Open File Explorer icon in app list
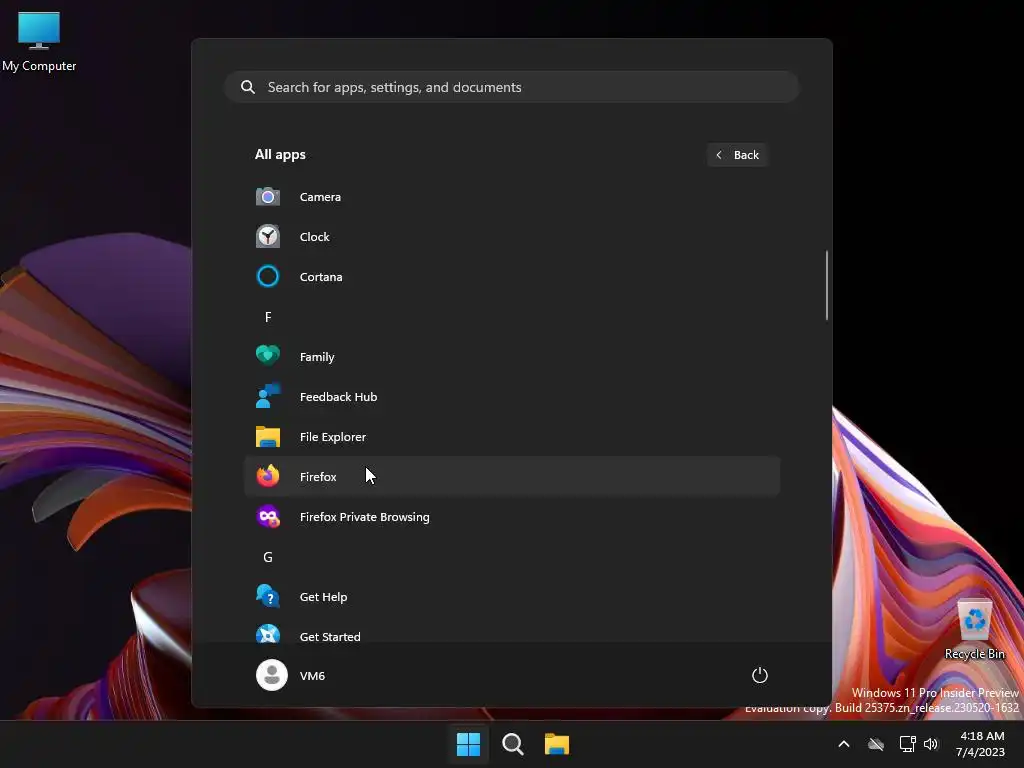This screenshot has width=1024, height=768. (x=268, y=436)
